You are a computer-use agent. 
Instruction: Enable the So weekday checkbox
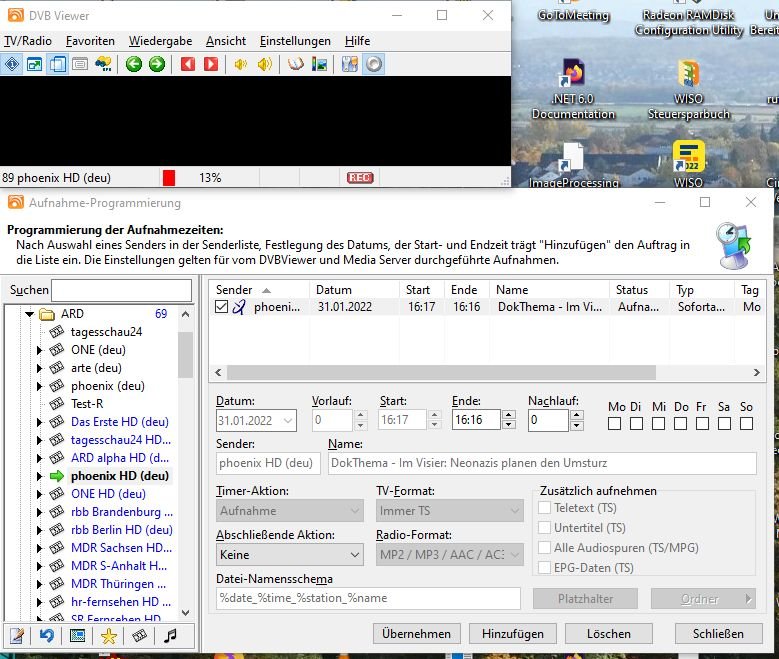(746, 424)
